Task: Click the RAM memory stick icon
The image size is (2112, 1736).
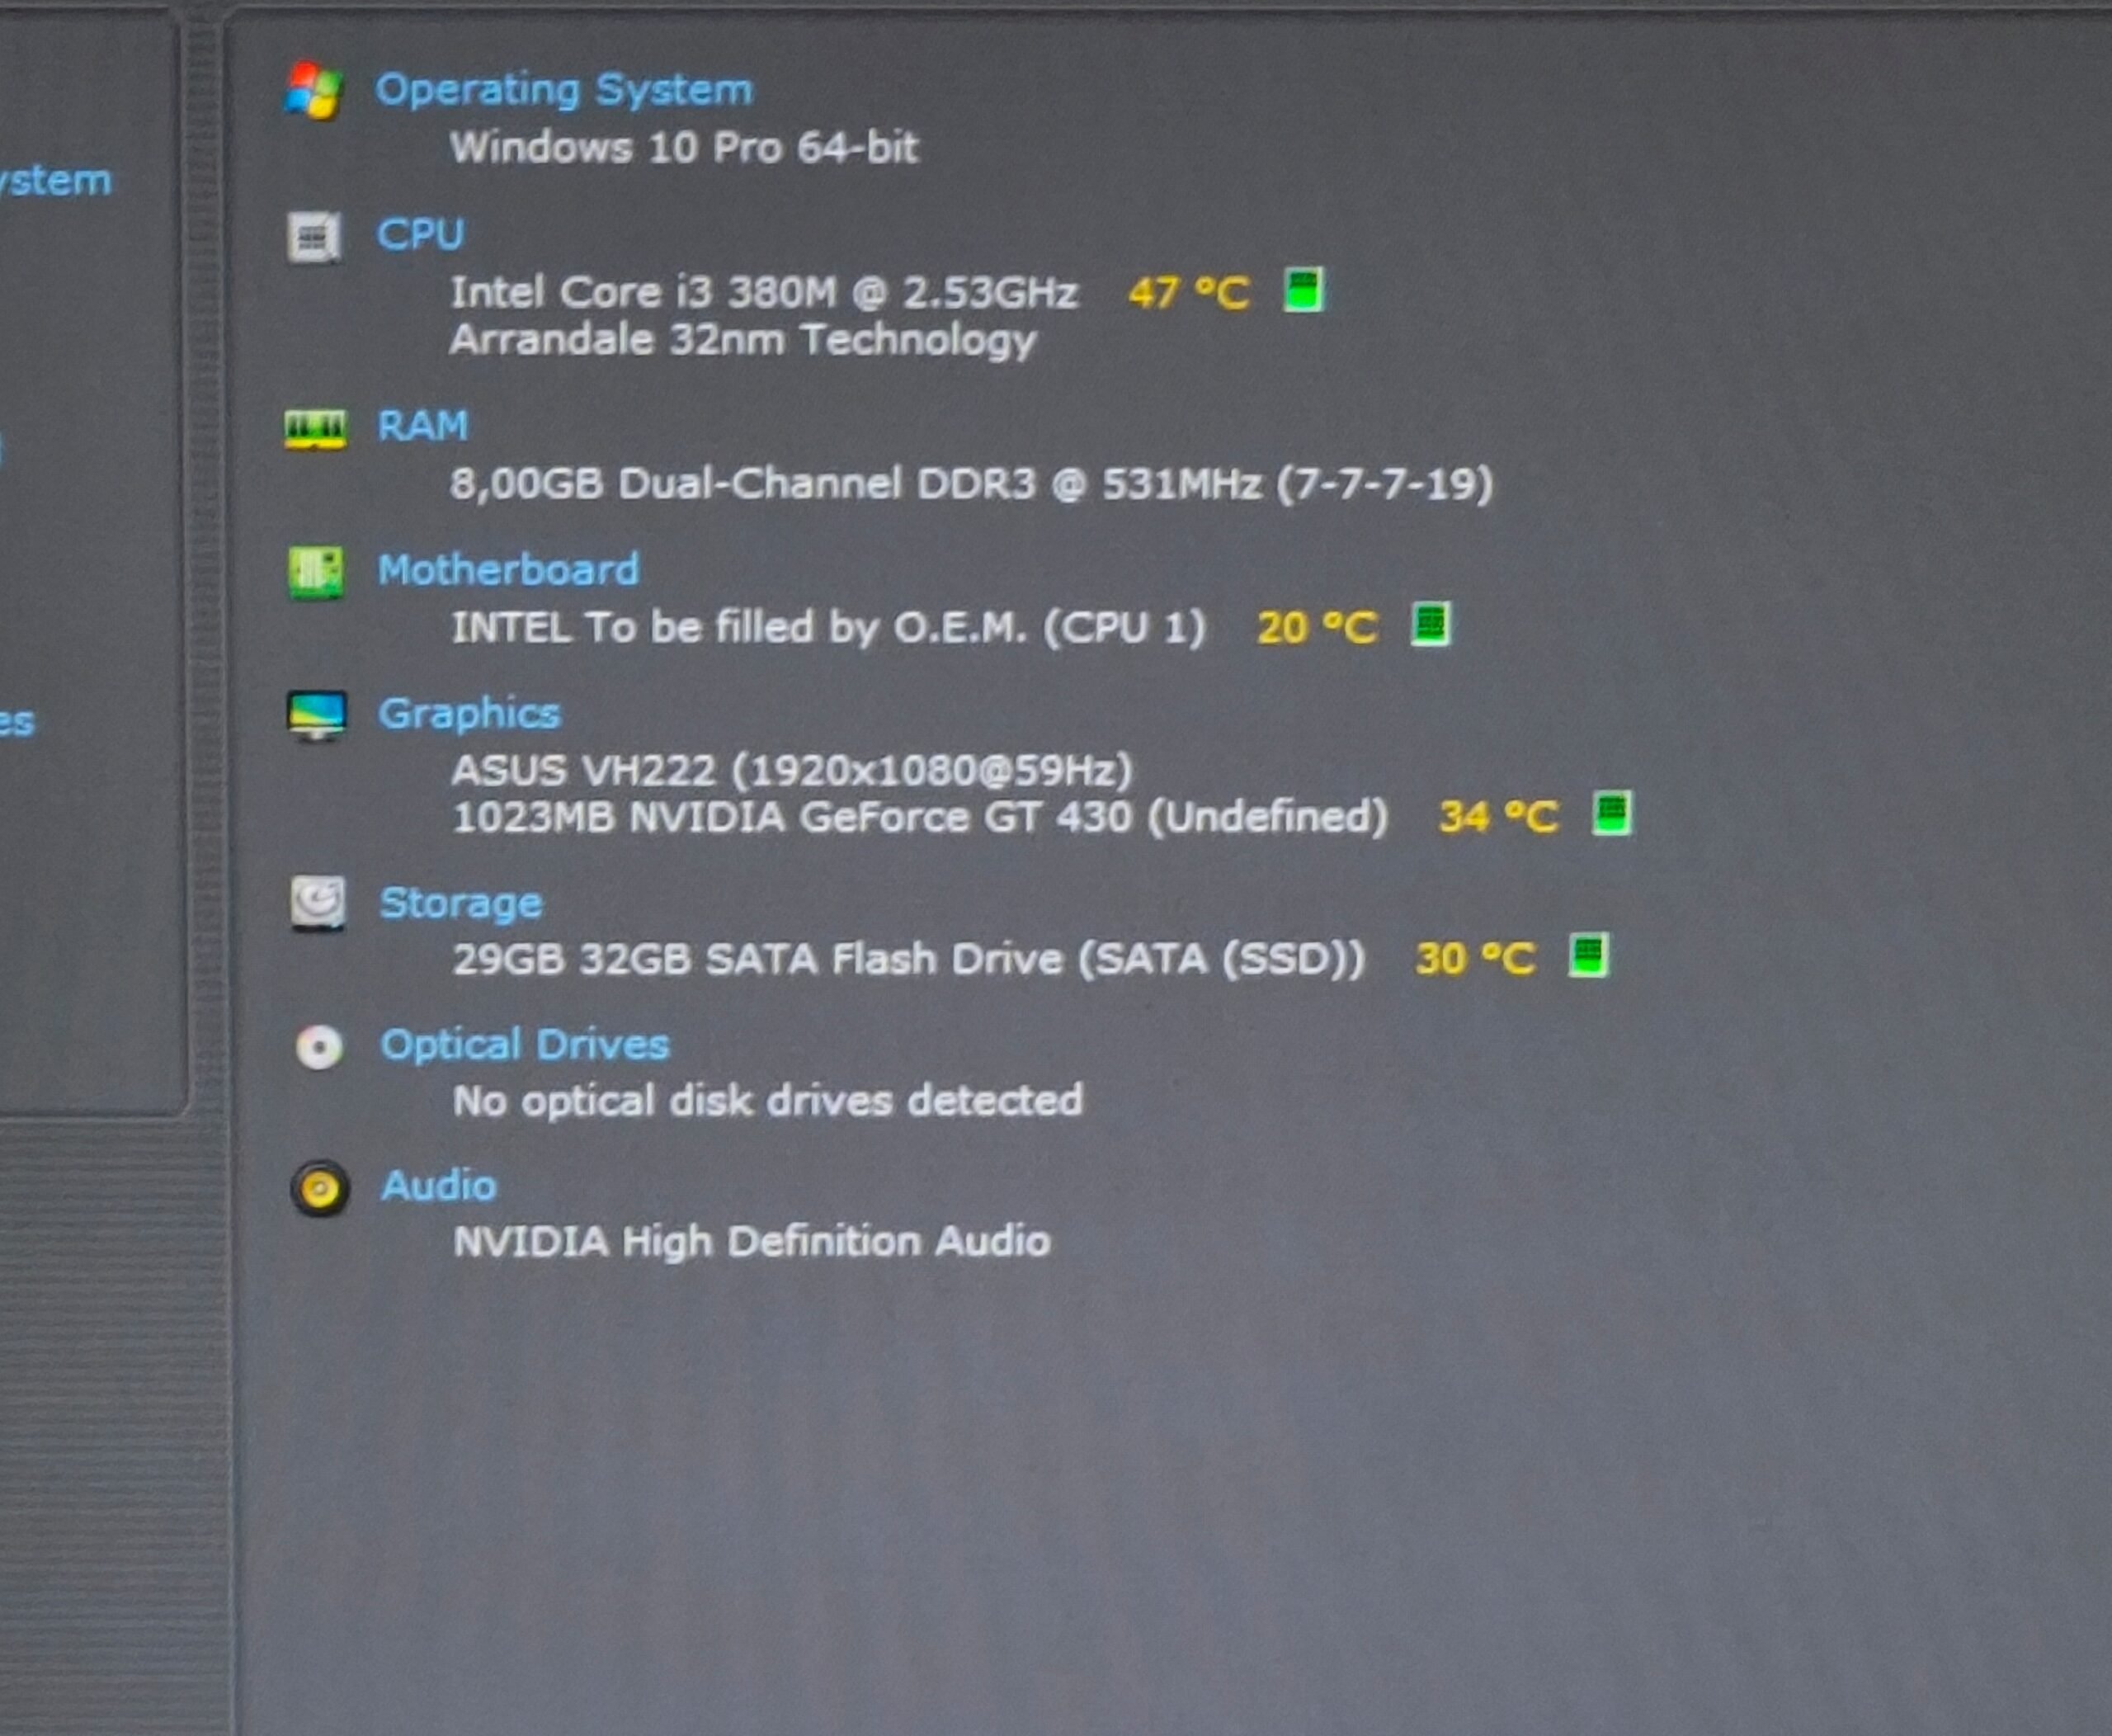Action: pyautogui.click(x=316, y=429)
